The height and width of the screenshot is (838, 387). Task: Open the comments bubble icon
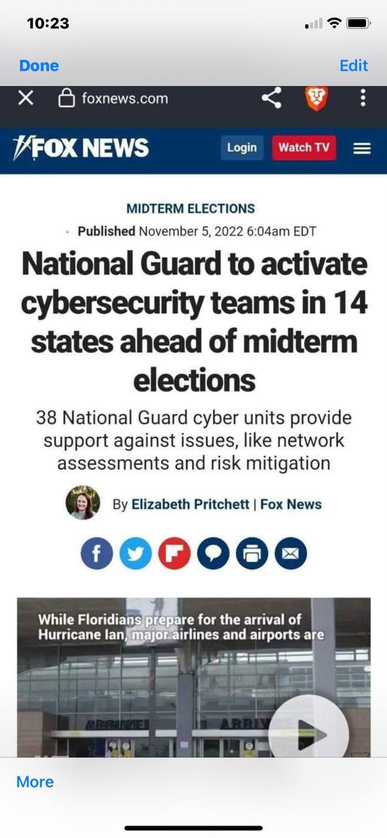tap(213, 553)
